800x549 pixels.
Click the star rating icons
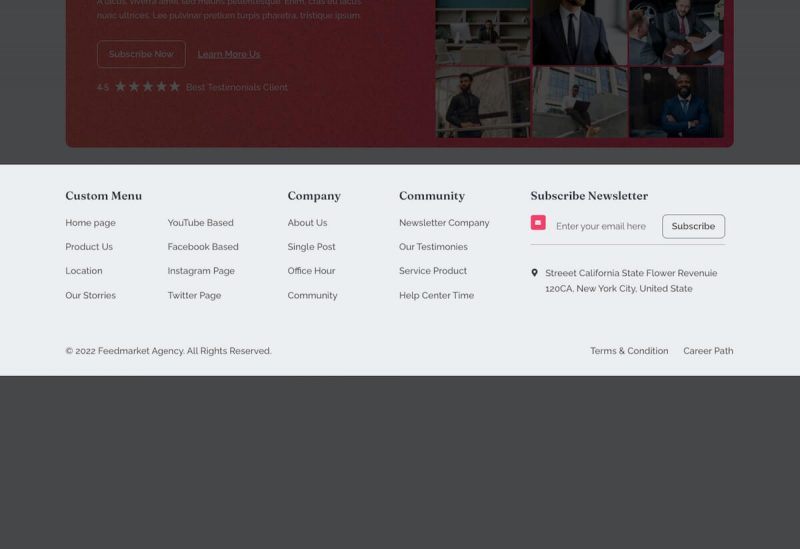point(147,87)
